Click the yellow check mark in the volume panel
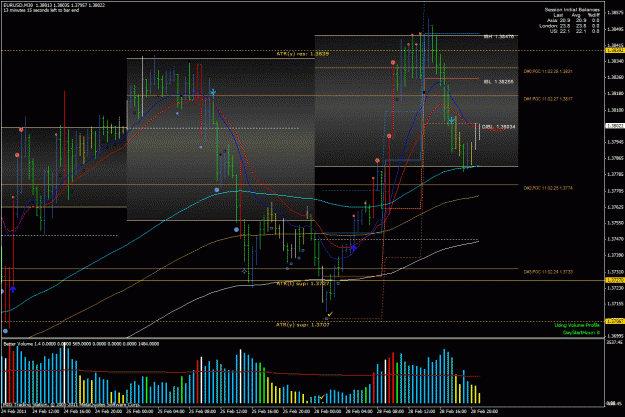 click(x=322, y=397)
